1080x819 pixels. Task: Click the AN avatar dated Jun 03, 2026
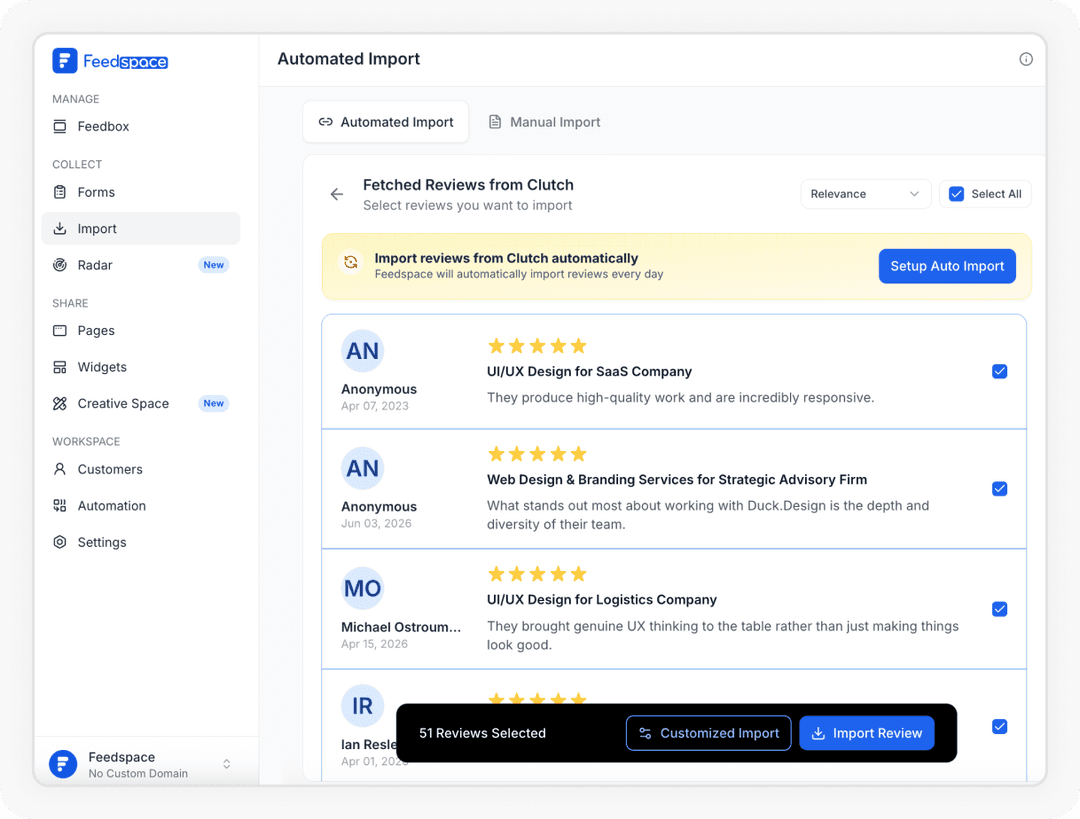pyautogui.click(x=362, y=468)
